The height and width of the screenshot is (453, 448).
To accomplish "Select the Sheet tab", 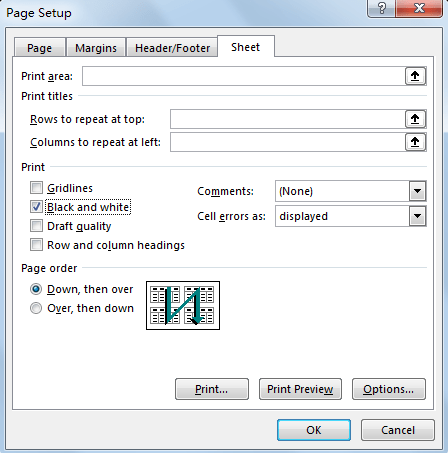I will click(246, 47).
